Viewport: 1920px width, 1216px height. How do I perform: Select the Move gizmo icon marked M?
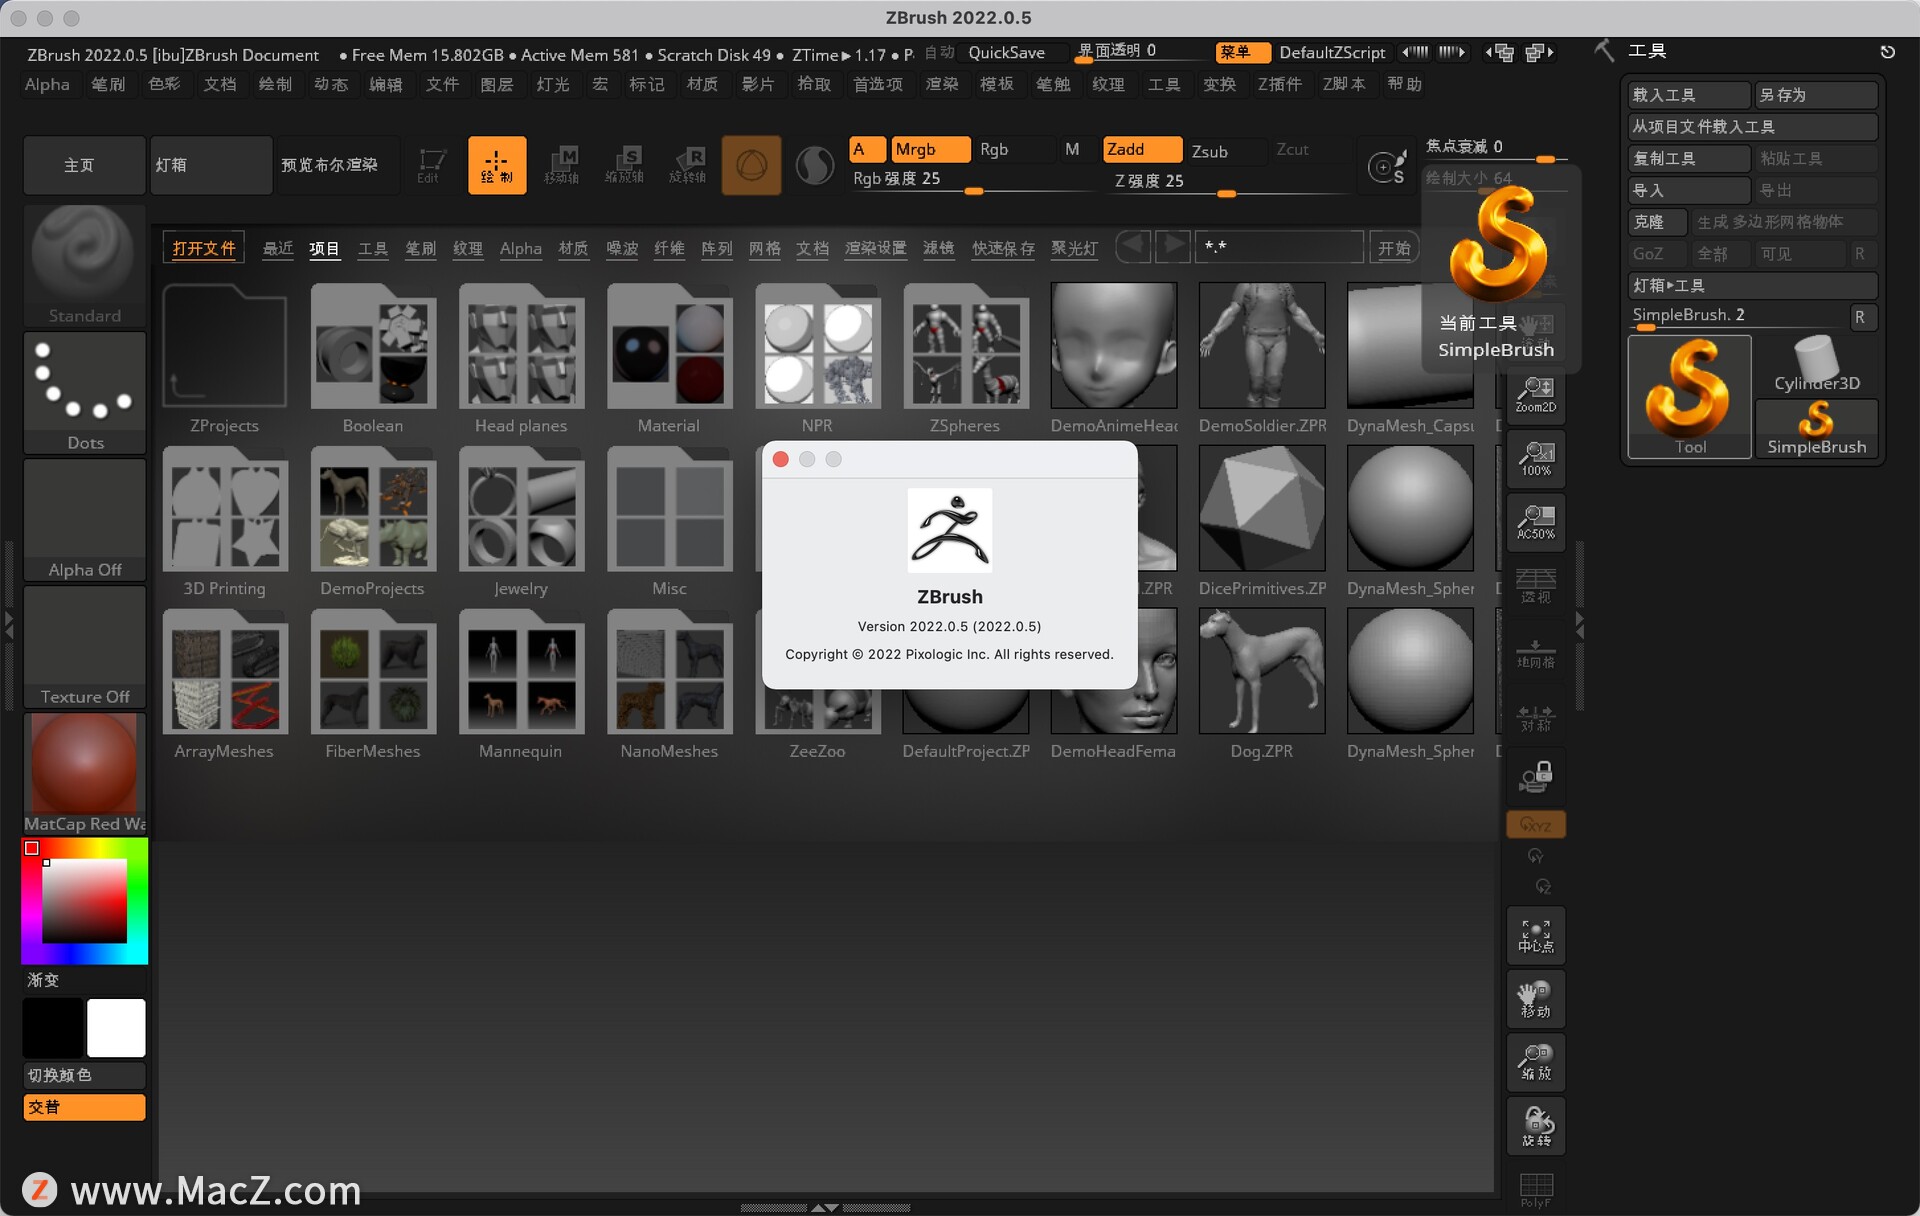pos(562,165)
